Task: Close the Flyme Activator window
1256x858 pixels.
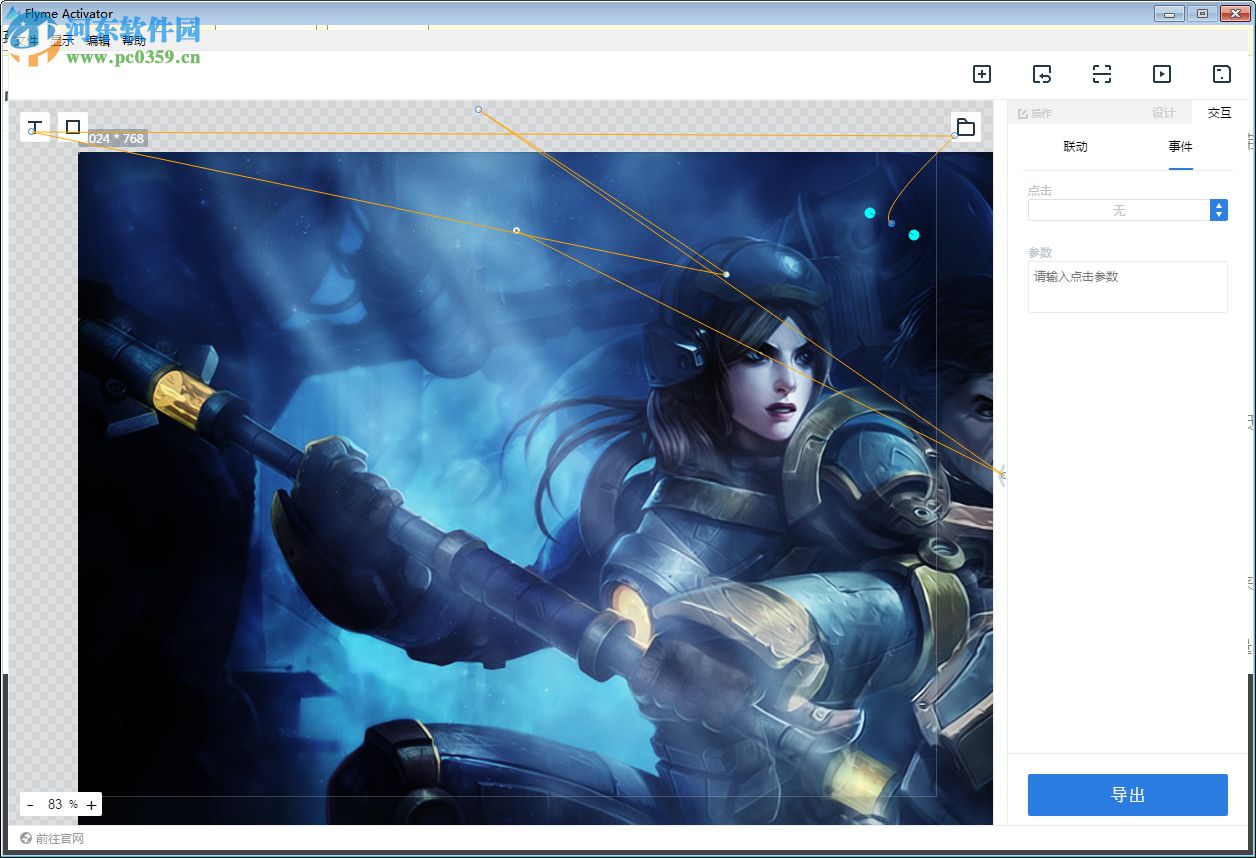Action: tap(1234, 13)
